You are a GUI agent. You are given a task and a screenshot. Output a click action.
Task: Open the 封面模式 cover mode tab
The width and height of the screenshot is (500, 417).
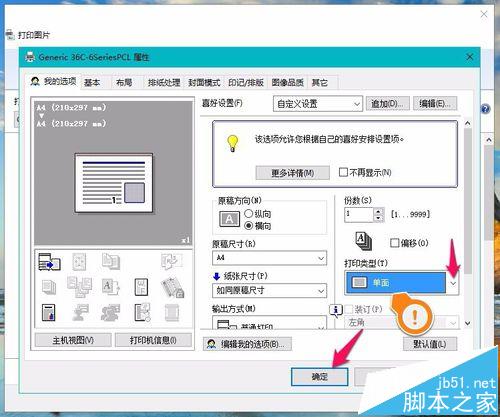point(204,82)
